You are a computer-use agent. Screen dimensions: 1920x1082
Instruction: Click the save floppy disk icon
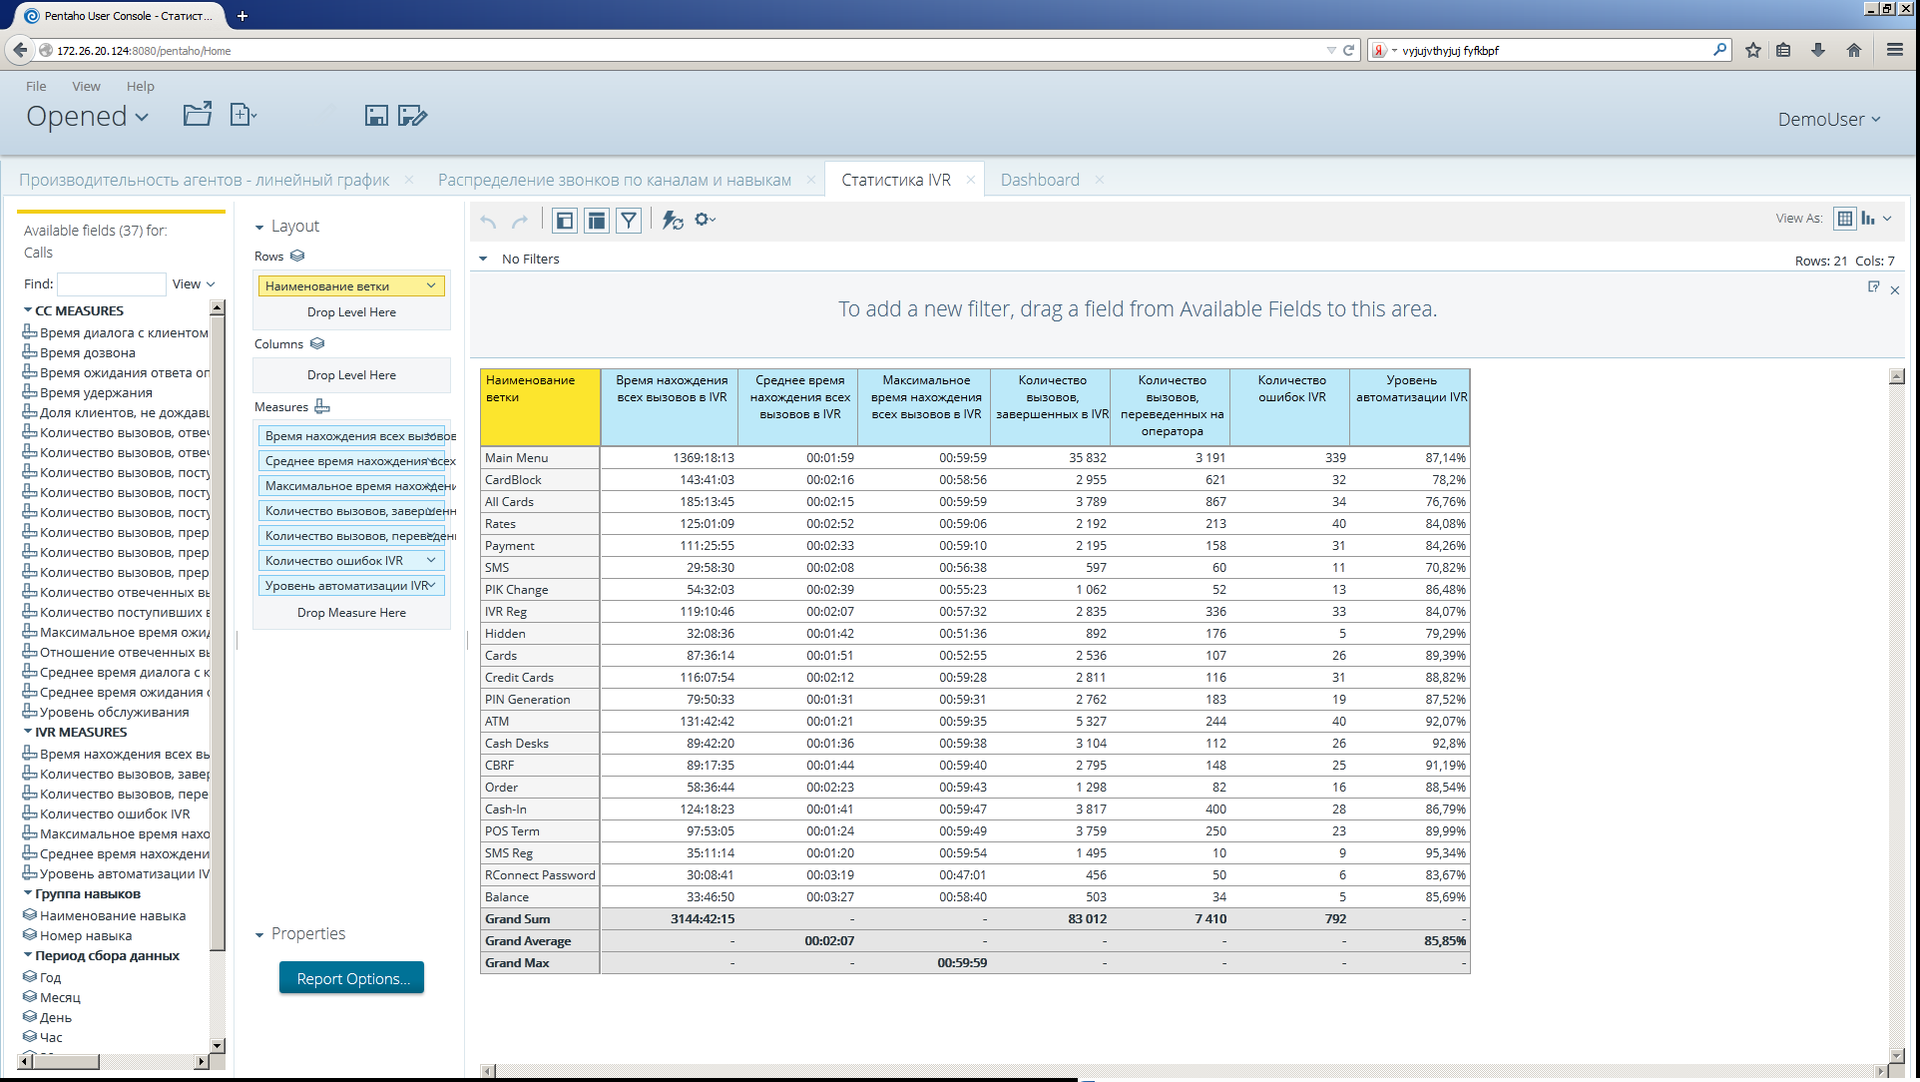click(x=376, y=116)
